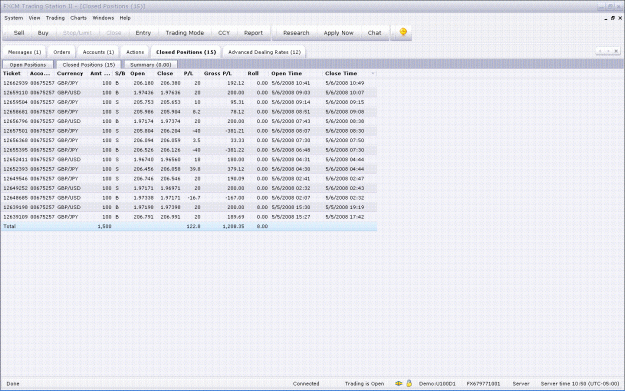Click the yellow face icon in the toolbar
Screen dimensions: 625x391
403,32
